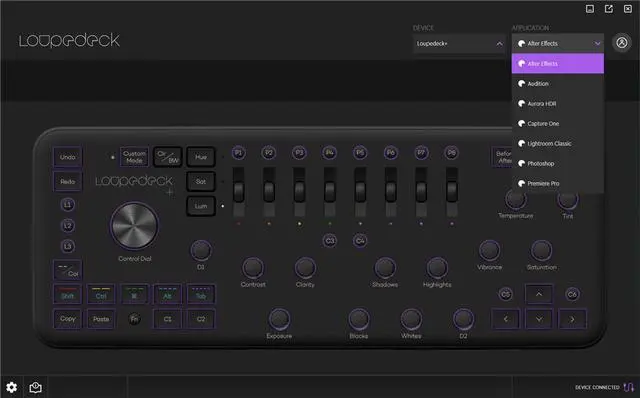Click the Control Dial knob

point(134,225)
